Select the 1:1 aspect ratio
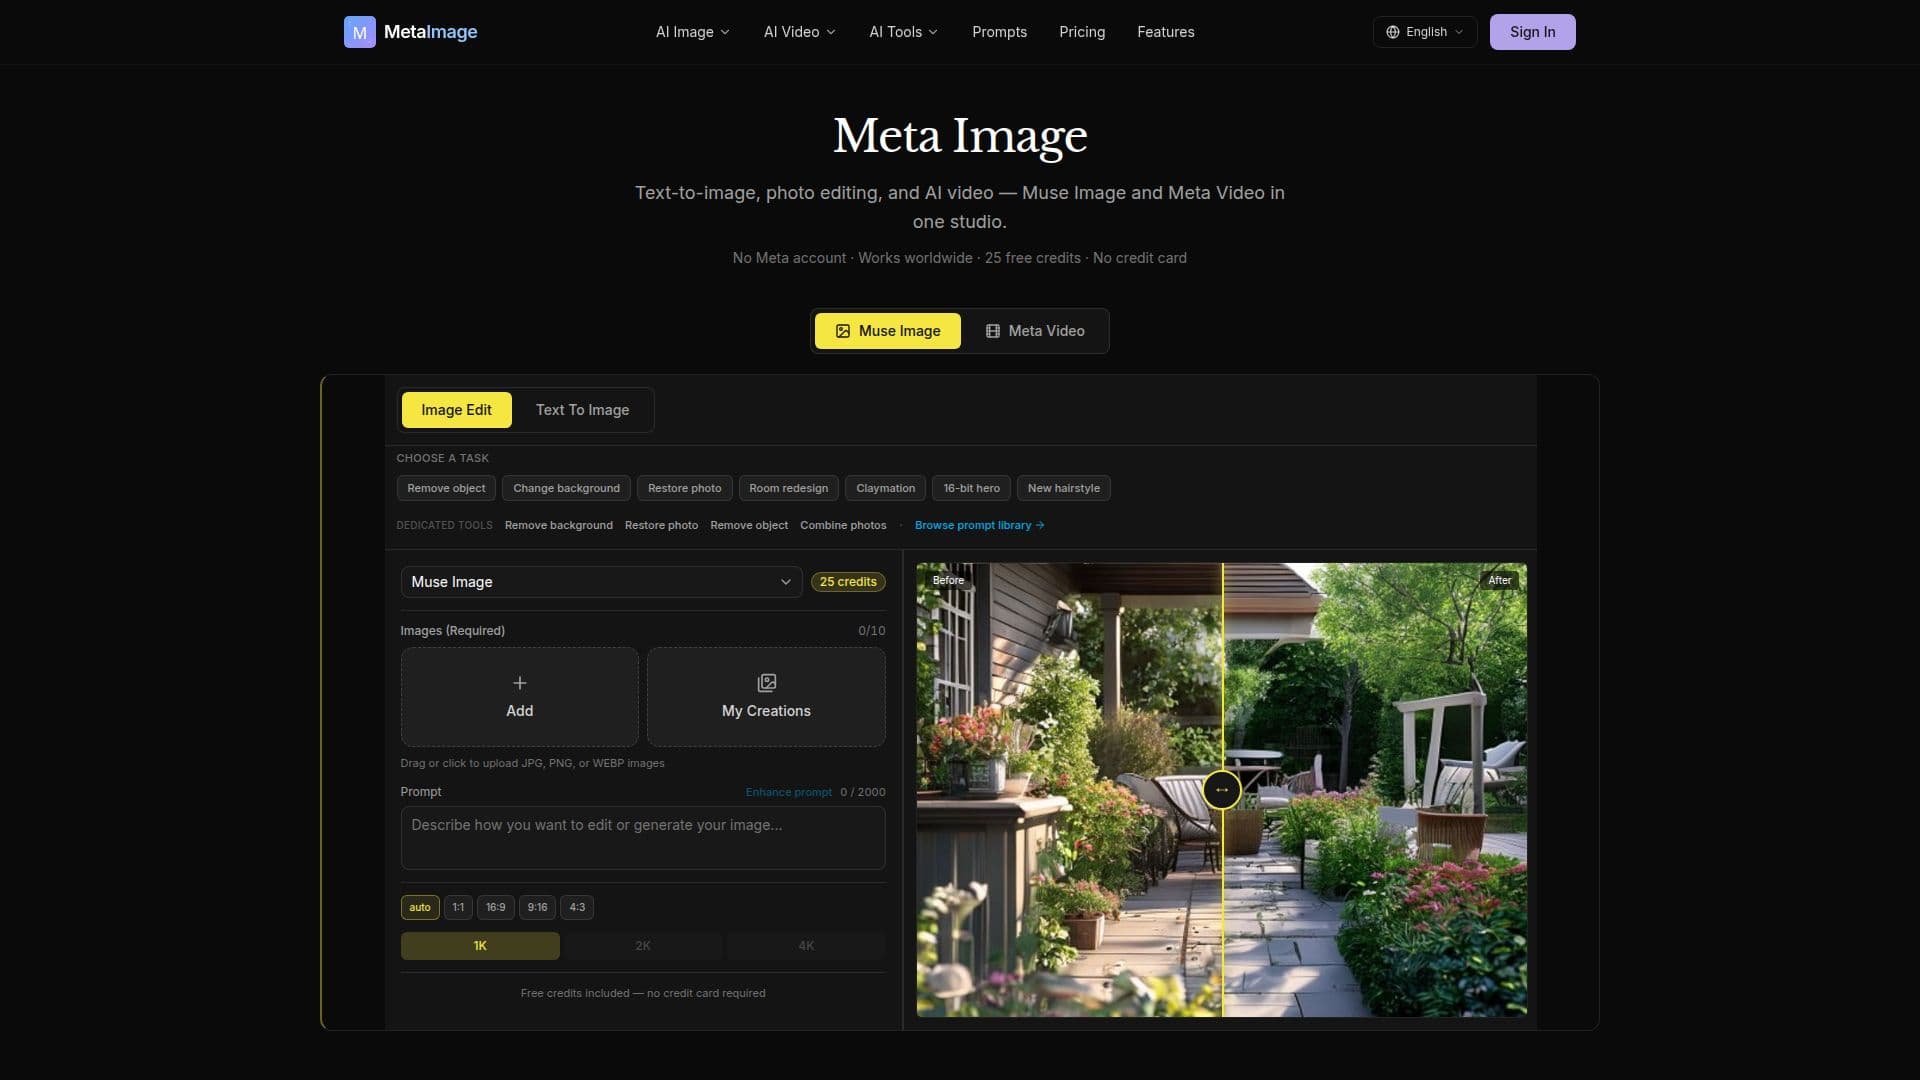The image size is (1920, 1080). tap(458, 908)
